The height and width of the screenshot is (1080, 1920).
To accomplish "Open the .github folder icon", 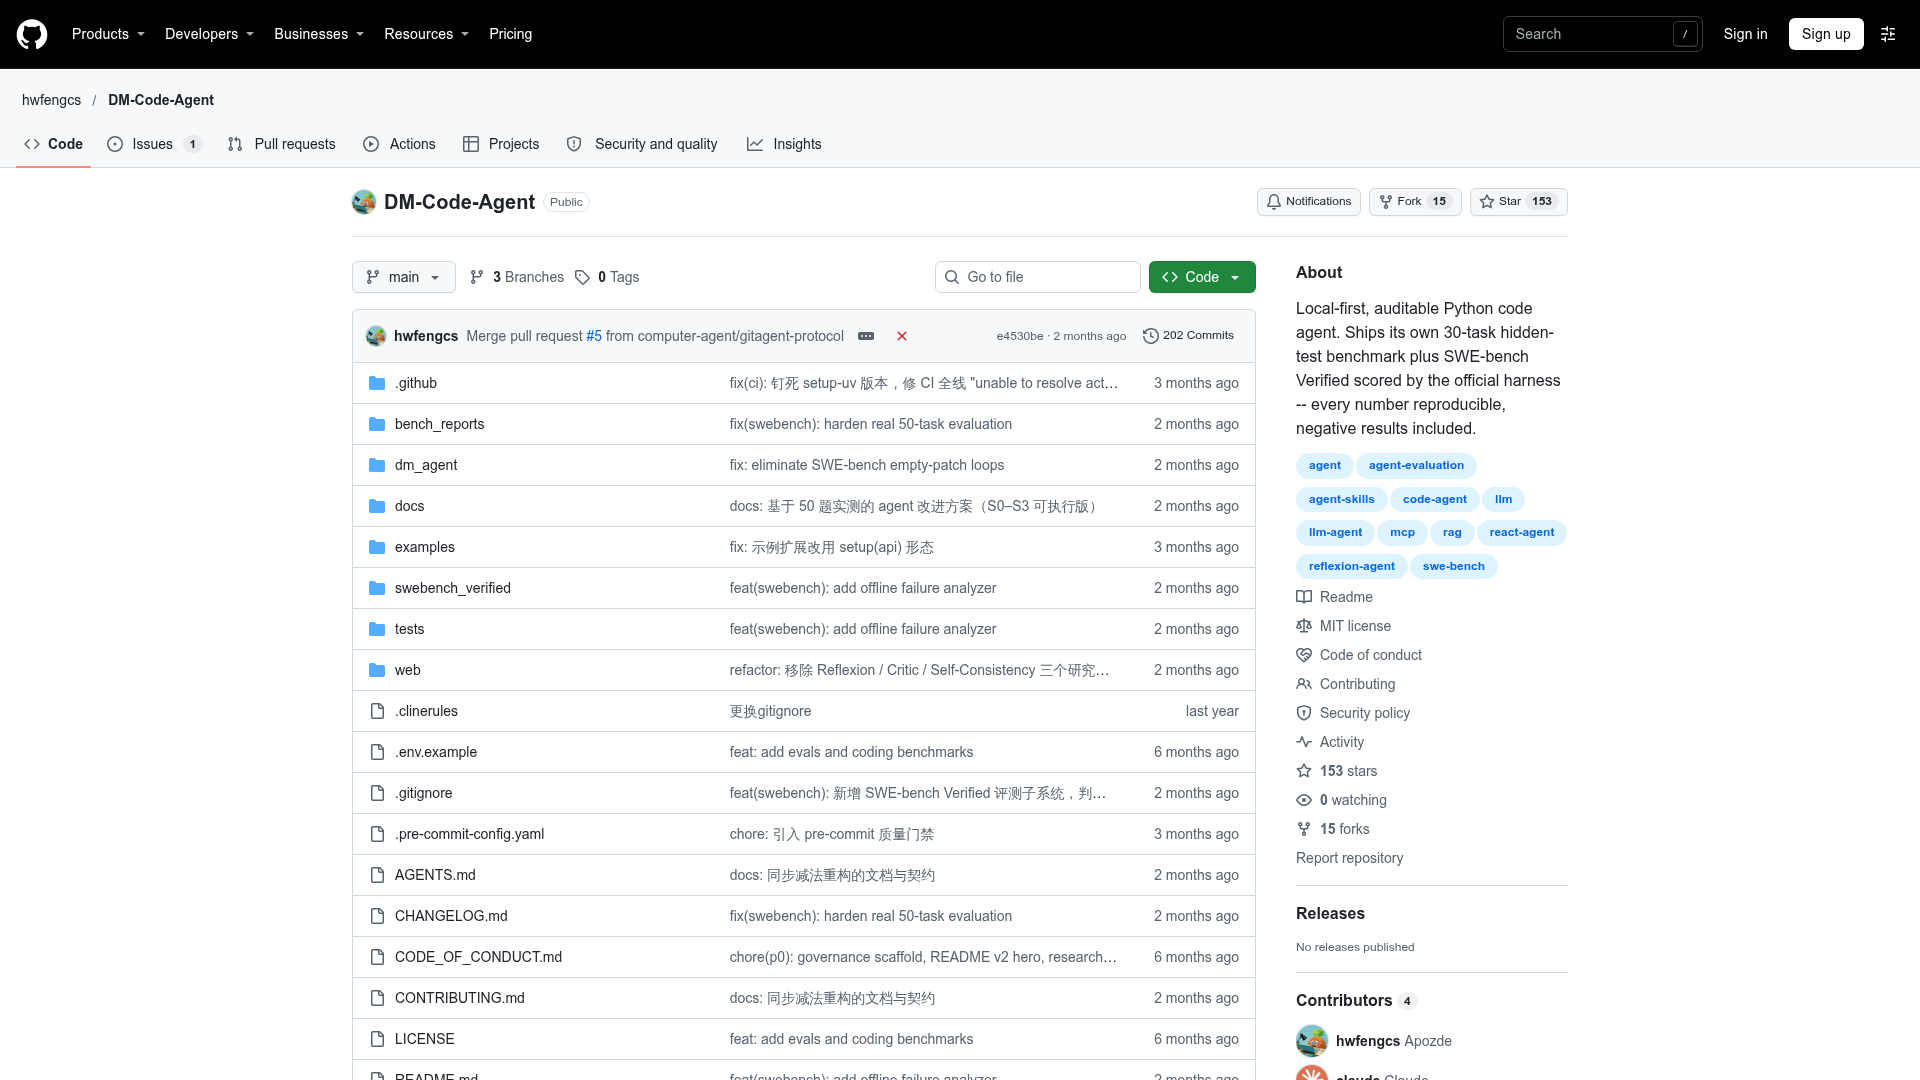I will pyautogui.click(x=377, y=383).
